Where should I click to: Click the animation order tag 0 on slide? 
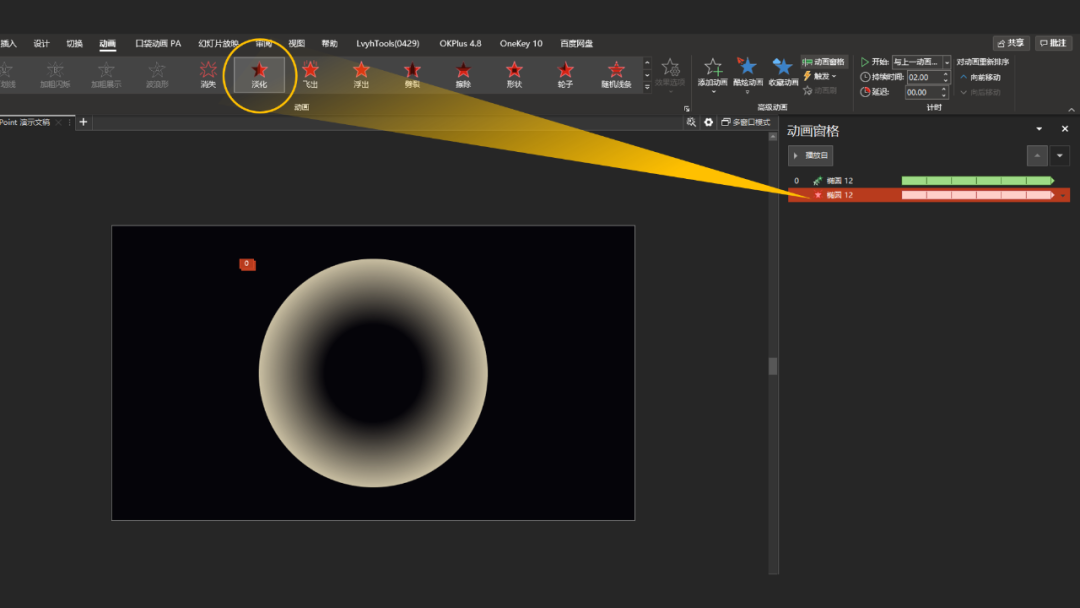point(247,264)
